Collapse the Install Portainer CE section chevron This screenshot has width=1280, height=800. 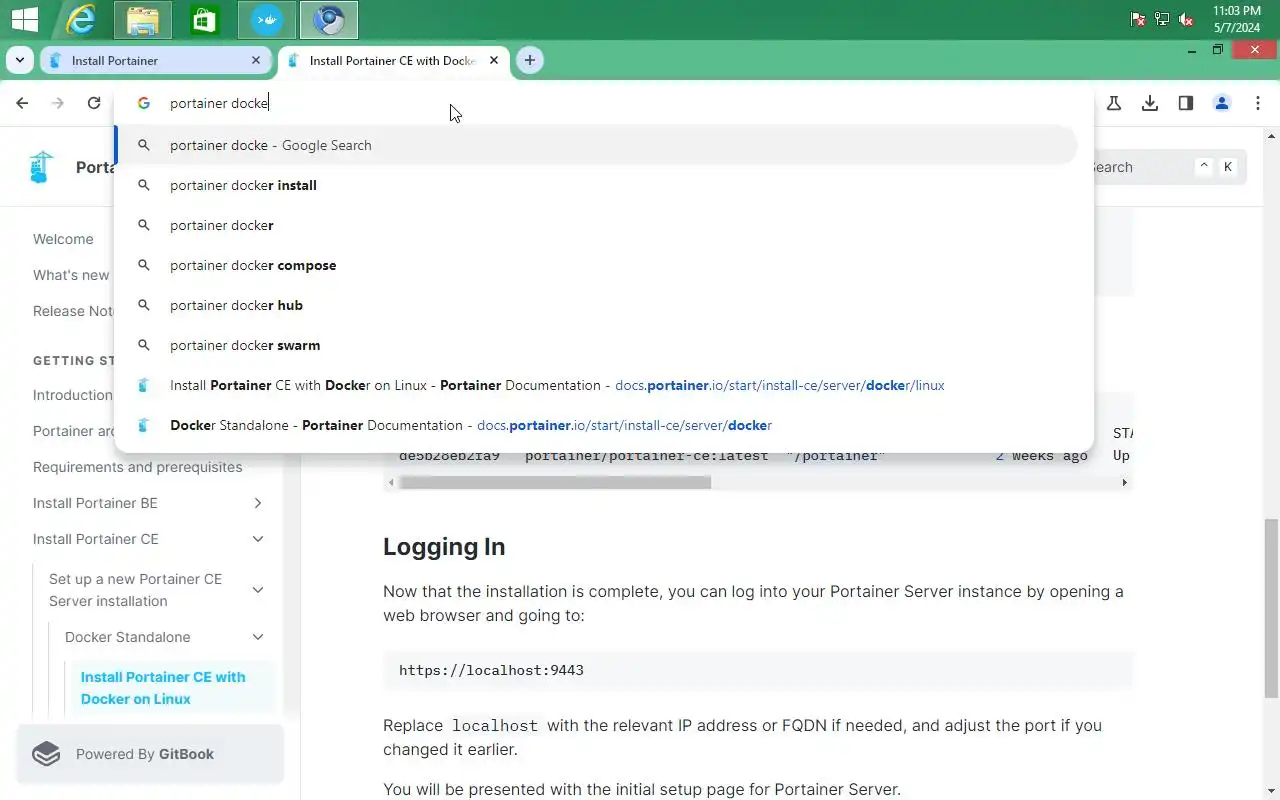(258, 539)
